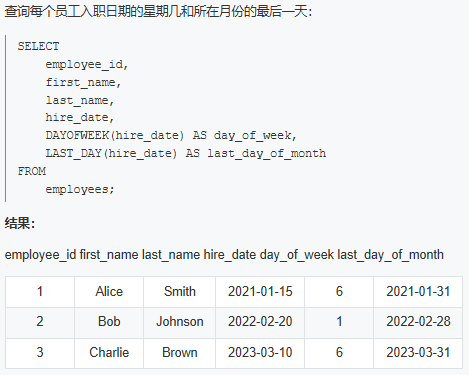Click the hire_date code line

[80, 117]
